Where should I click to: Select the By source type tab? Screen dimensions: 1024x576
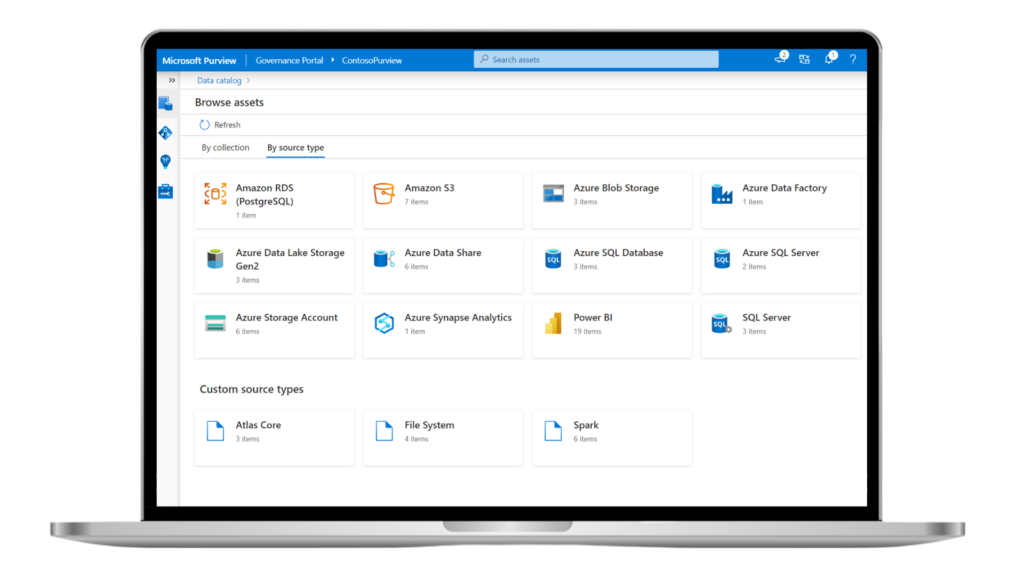coord(295,148)
